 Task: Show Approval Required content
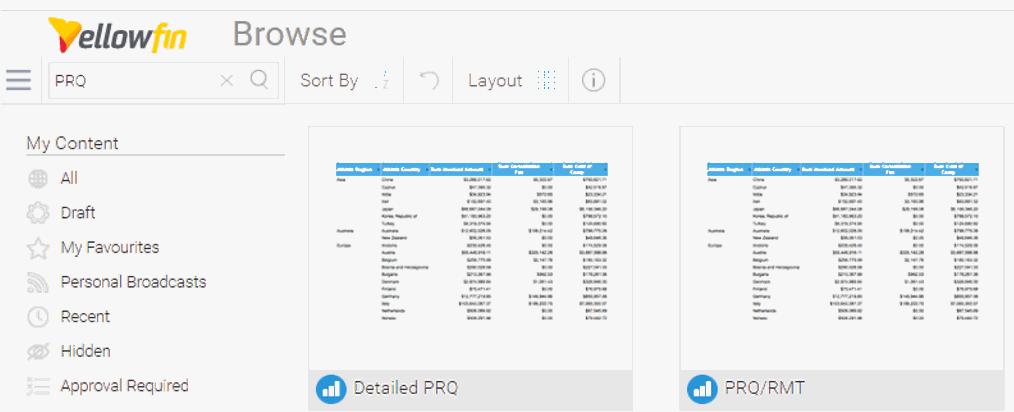pos(125,386)
